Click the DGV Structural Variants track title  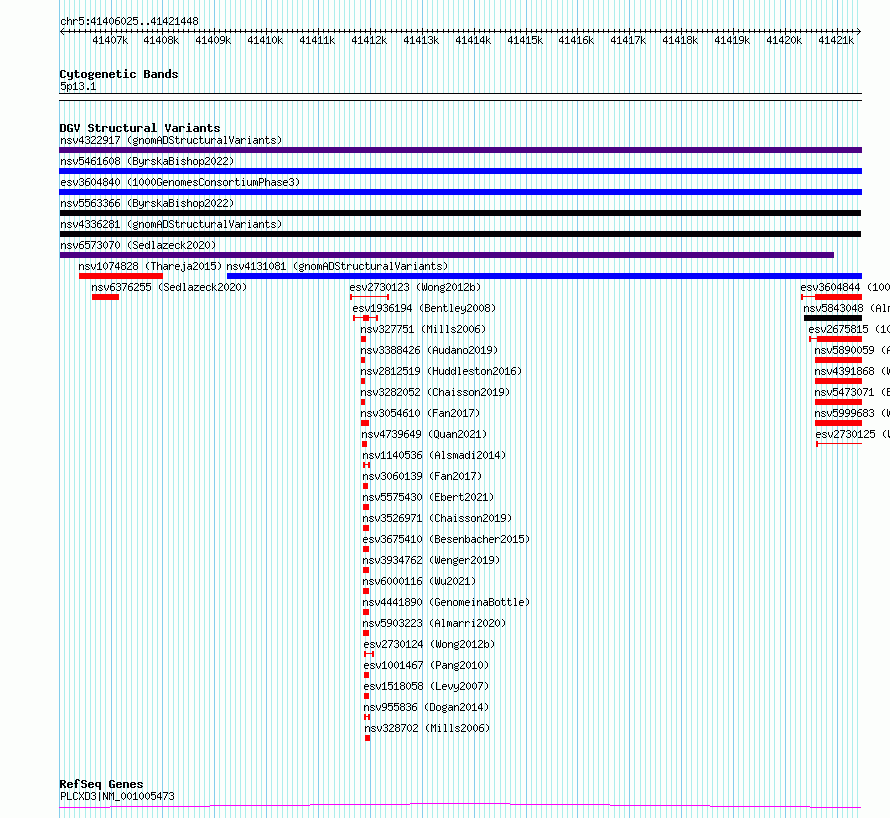[x=140, y=128]
